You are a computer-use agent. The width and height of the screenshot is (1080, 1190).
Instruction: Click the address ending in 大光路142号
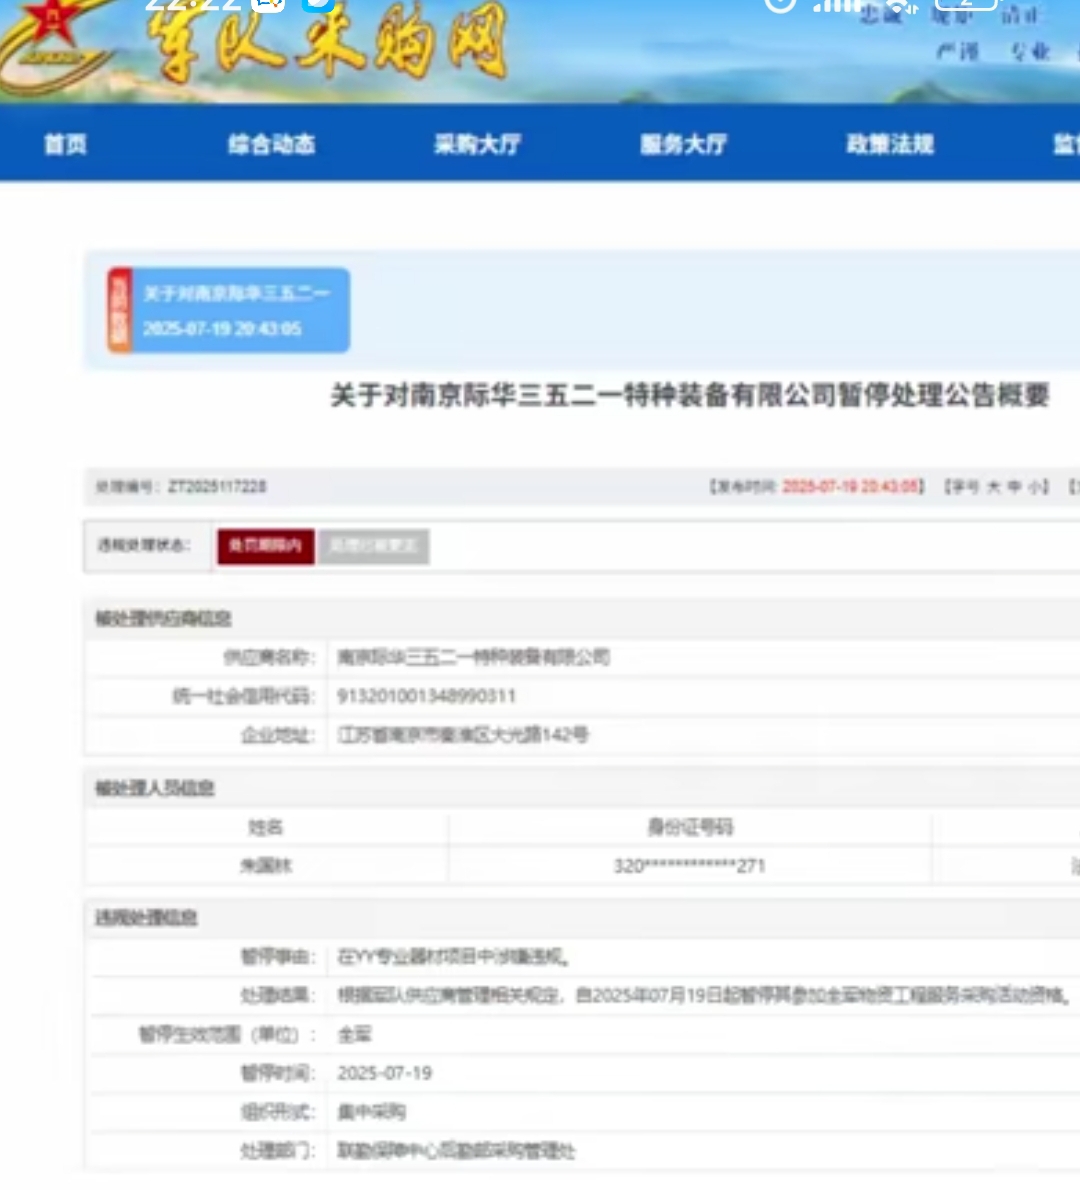(463, 735)
